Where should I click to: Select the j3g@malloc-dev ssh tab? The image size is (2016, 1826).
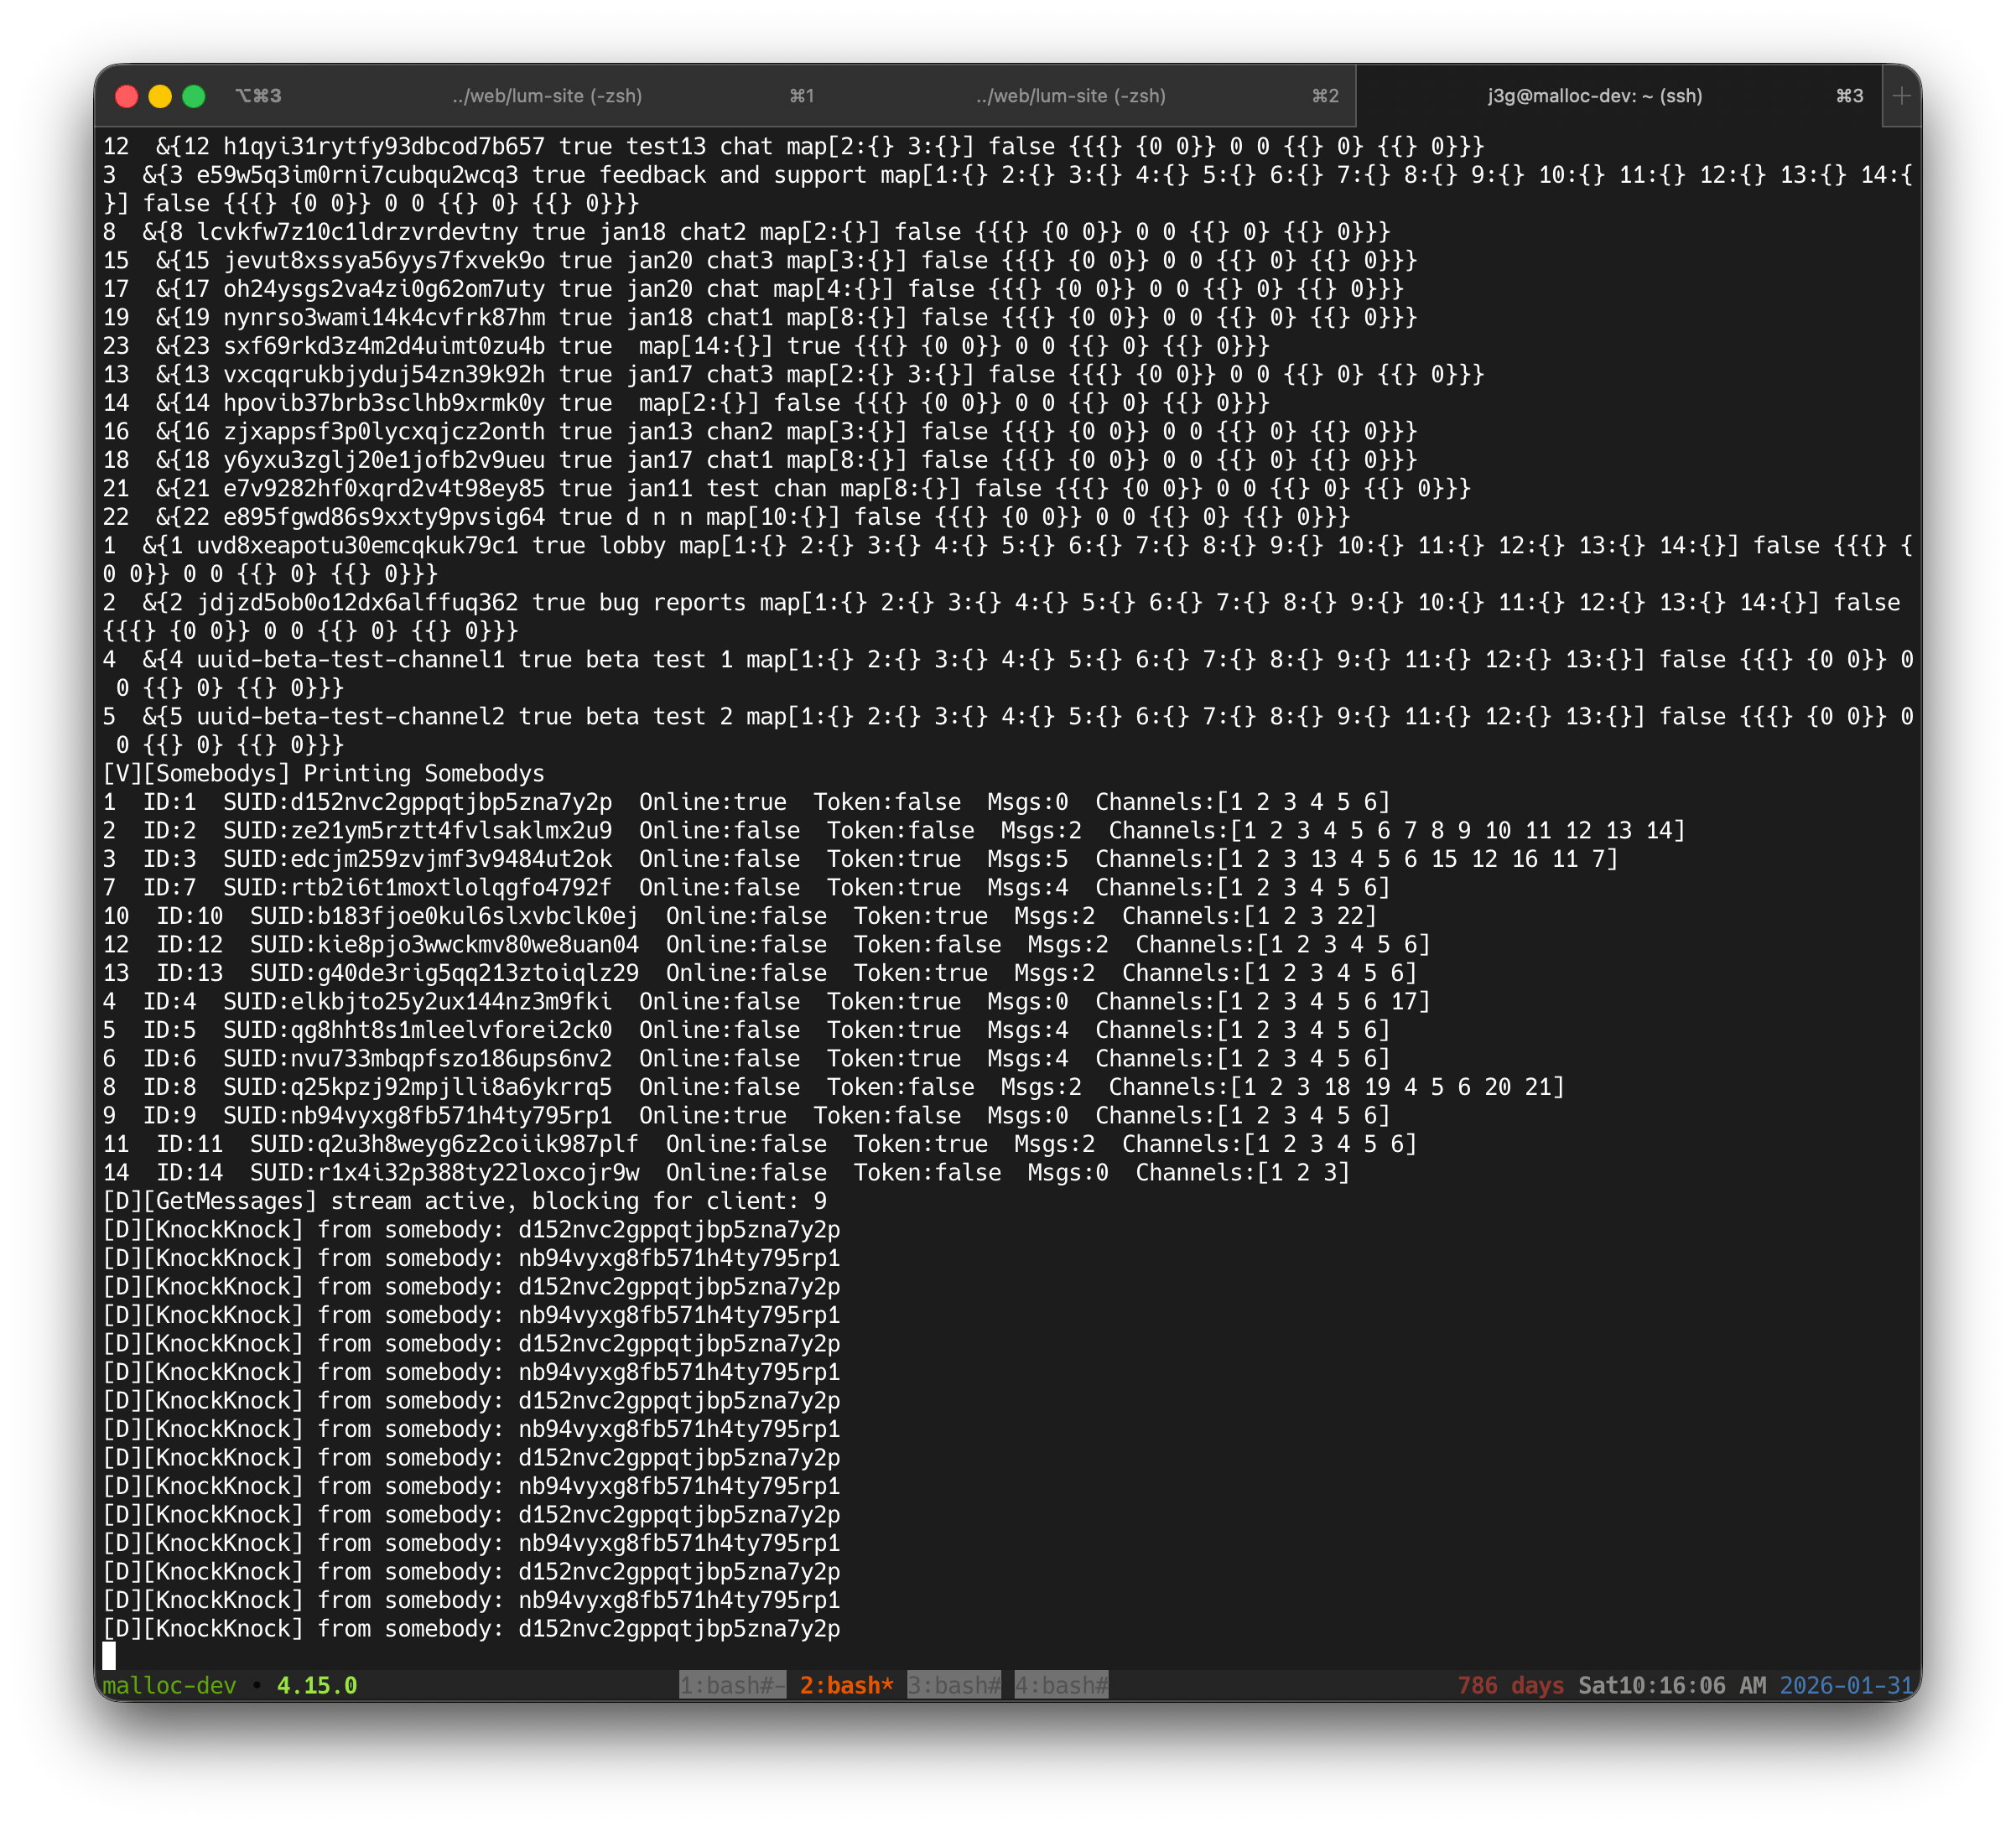[x=1594, y=96]
